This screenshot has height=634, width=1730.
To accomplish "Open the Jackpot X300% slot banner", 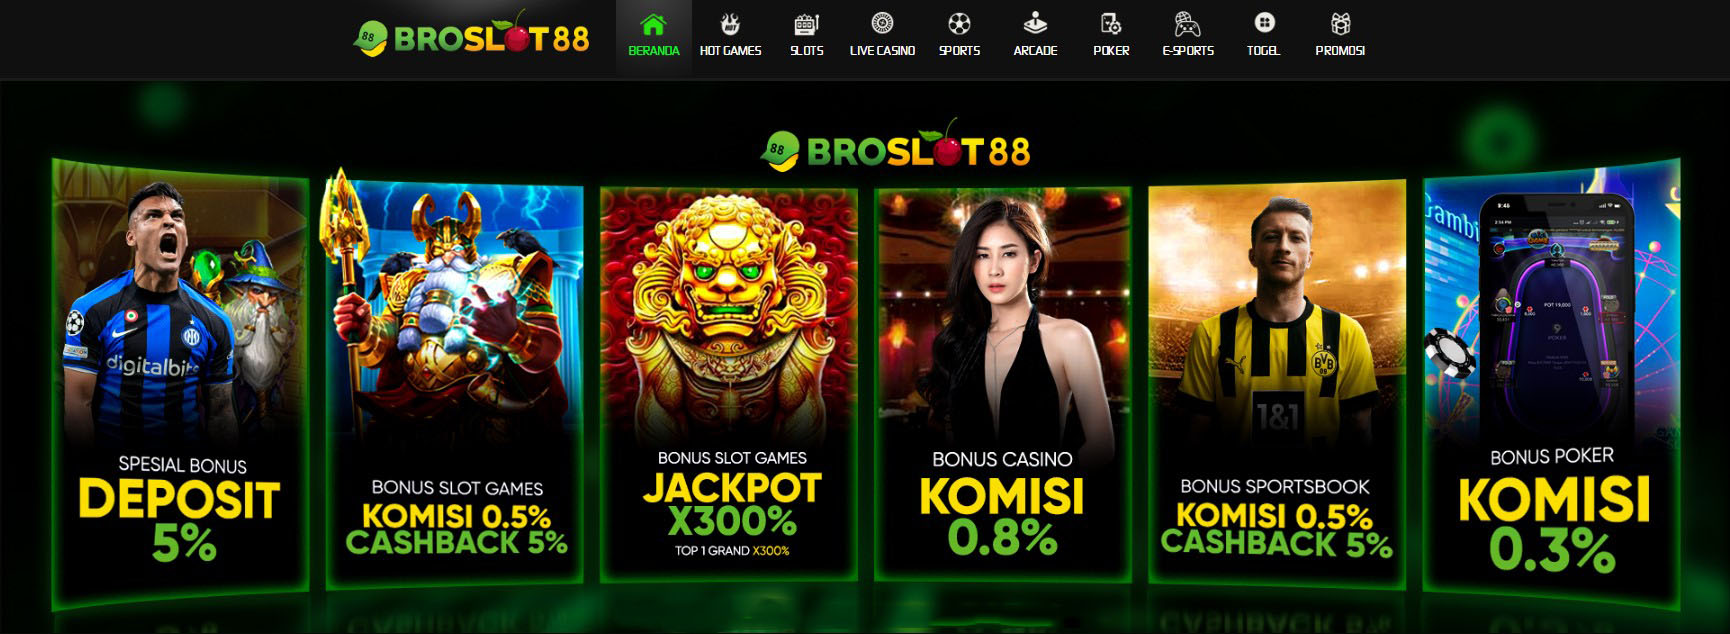I will pyautogui.click(x=729, y=384).
